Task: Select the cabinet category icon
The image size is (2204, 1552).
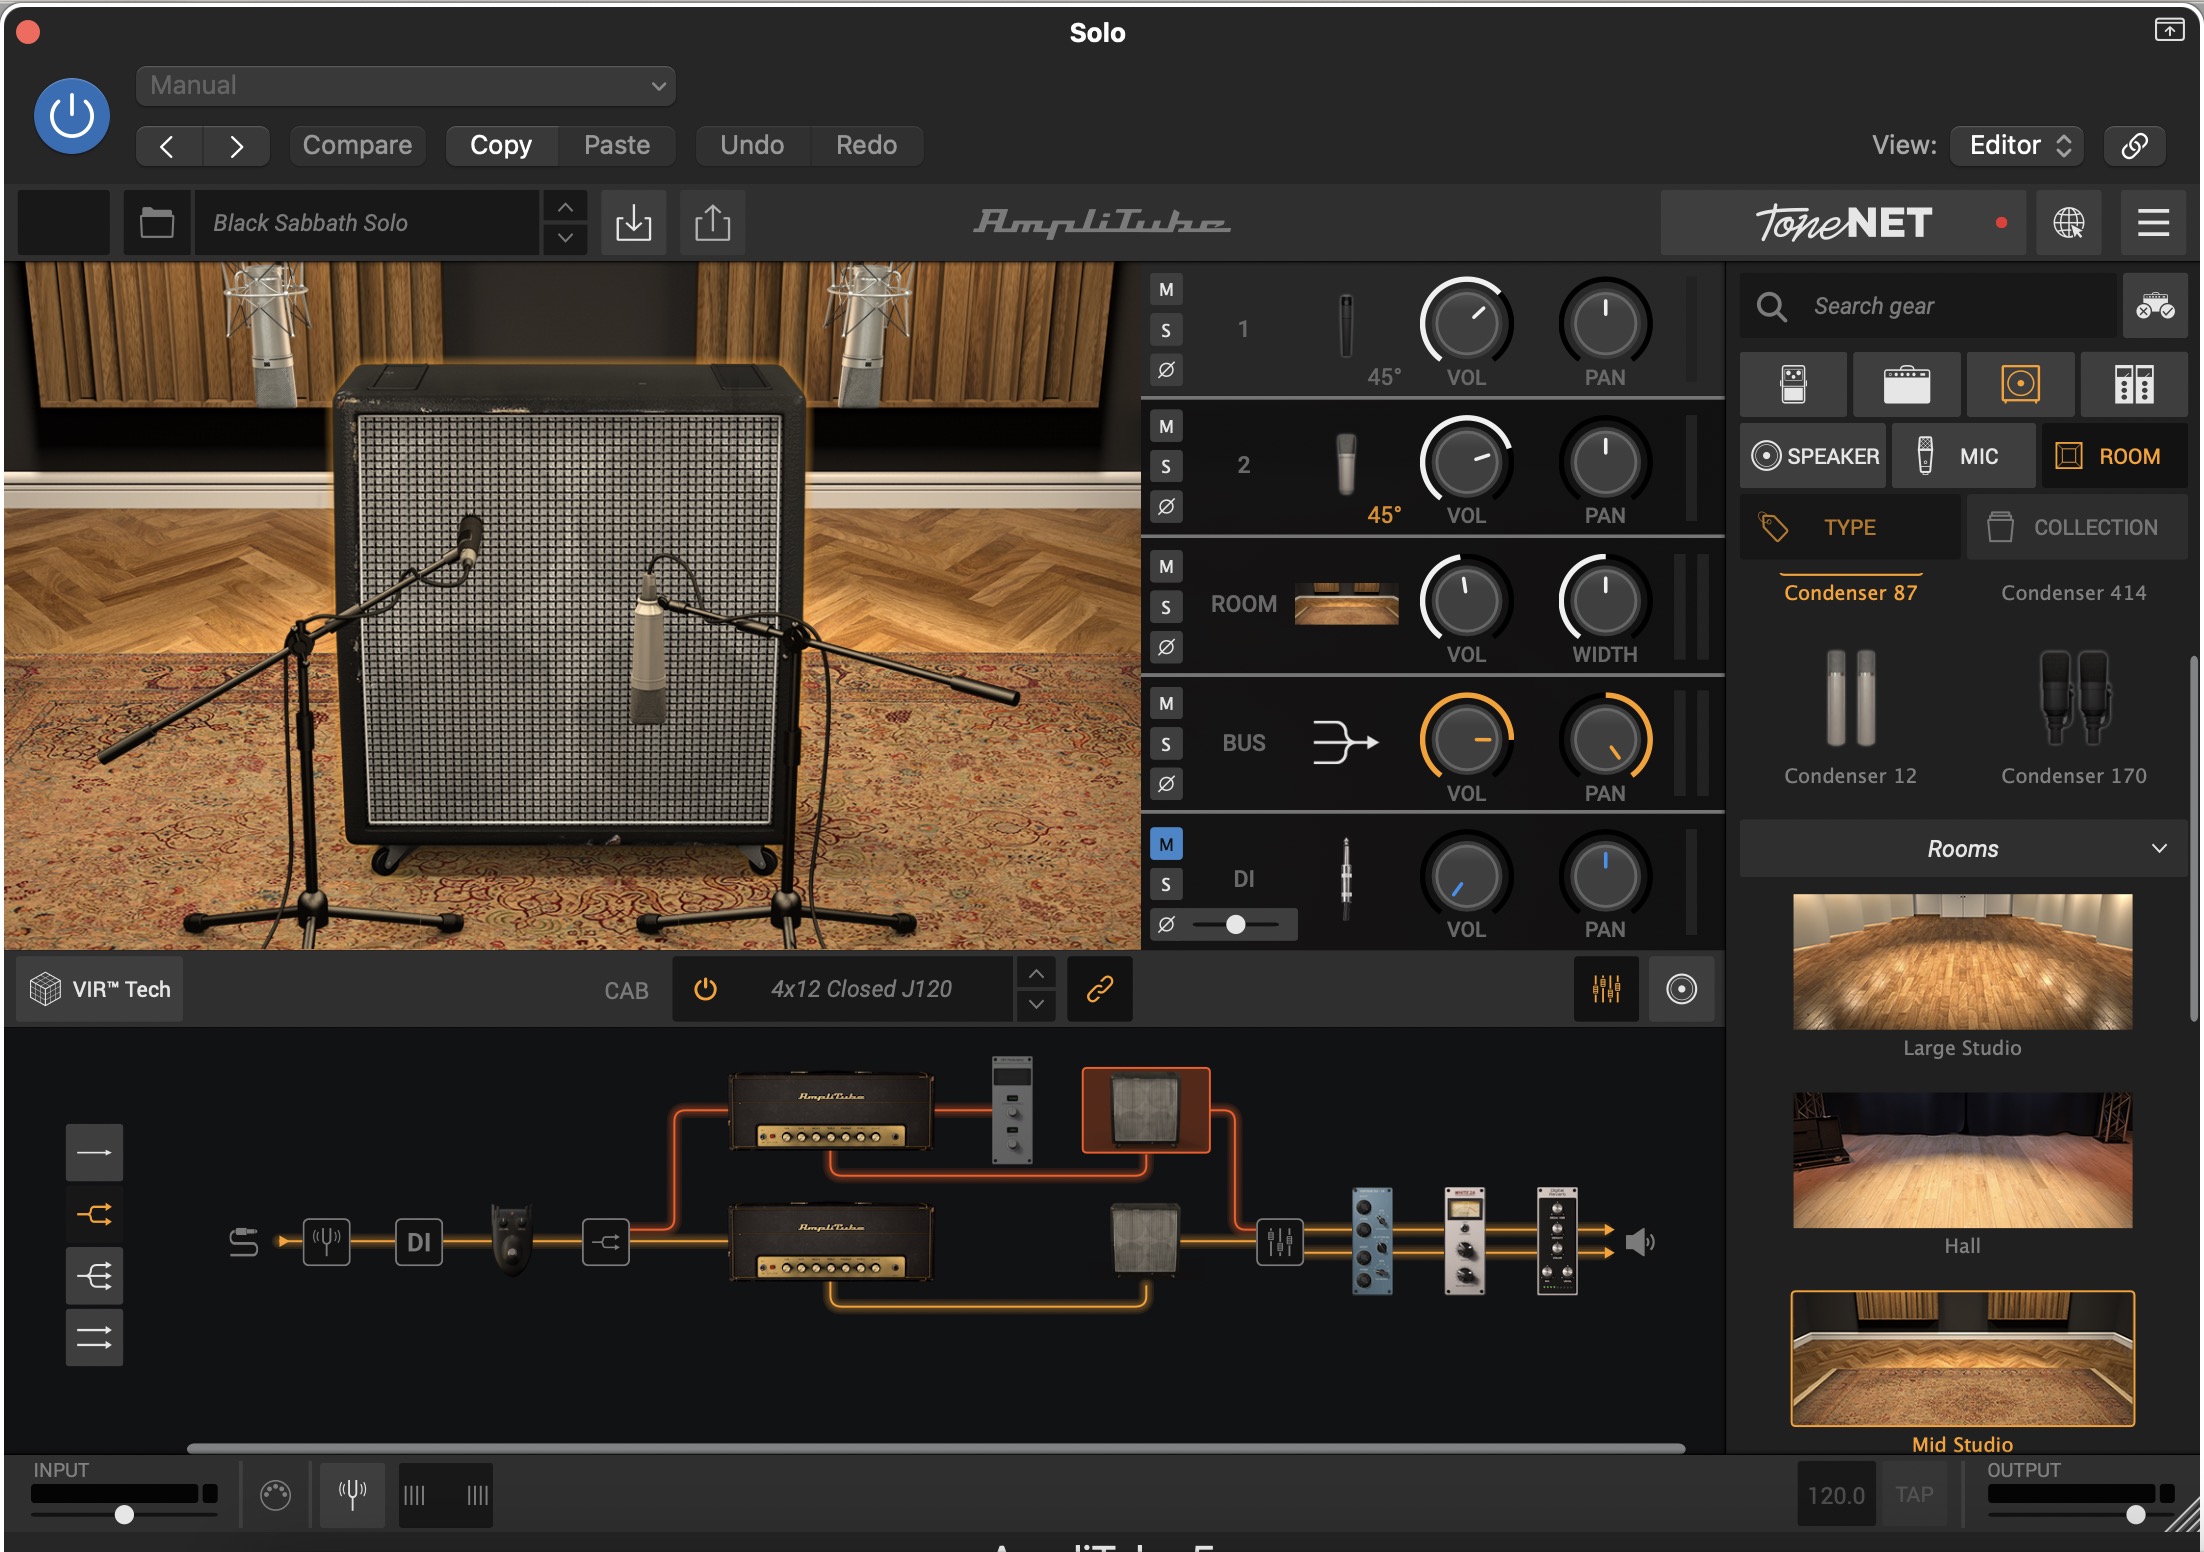Action: tap(2020, 384)
